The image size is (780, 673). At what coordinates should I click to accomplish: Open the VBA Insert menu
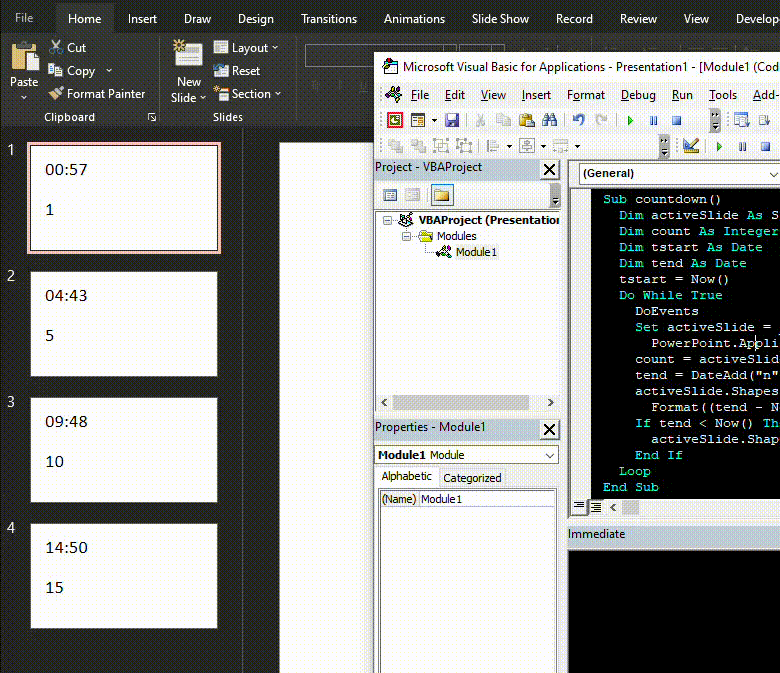[x=536, y=95]
